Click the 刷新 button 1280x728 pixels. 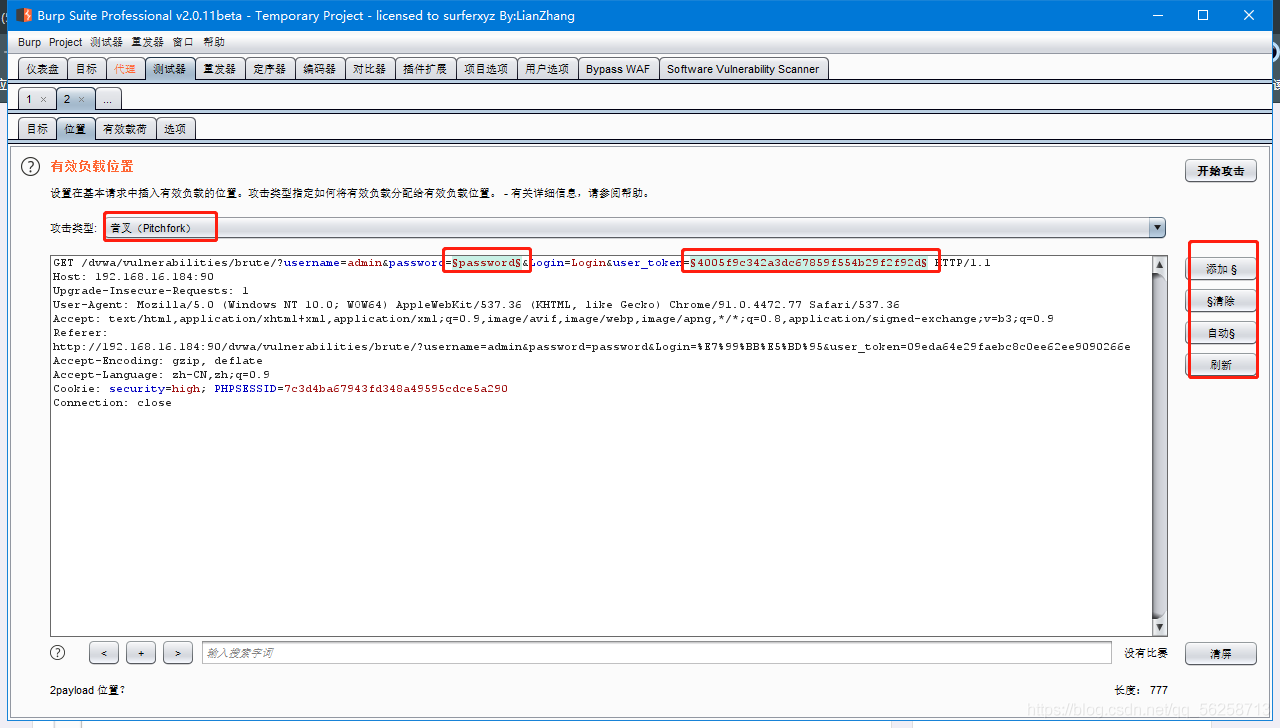(1221, 365)
